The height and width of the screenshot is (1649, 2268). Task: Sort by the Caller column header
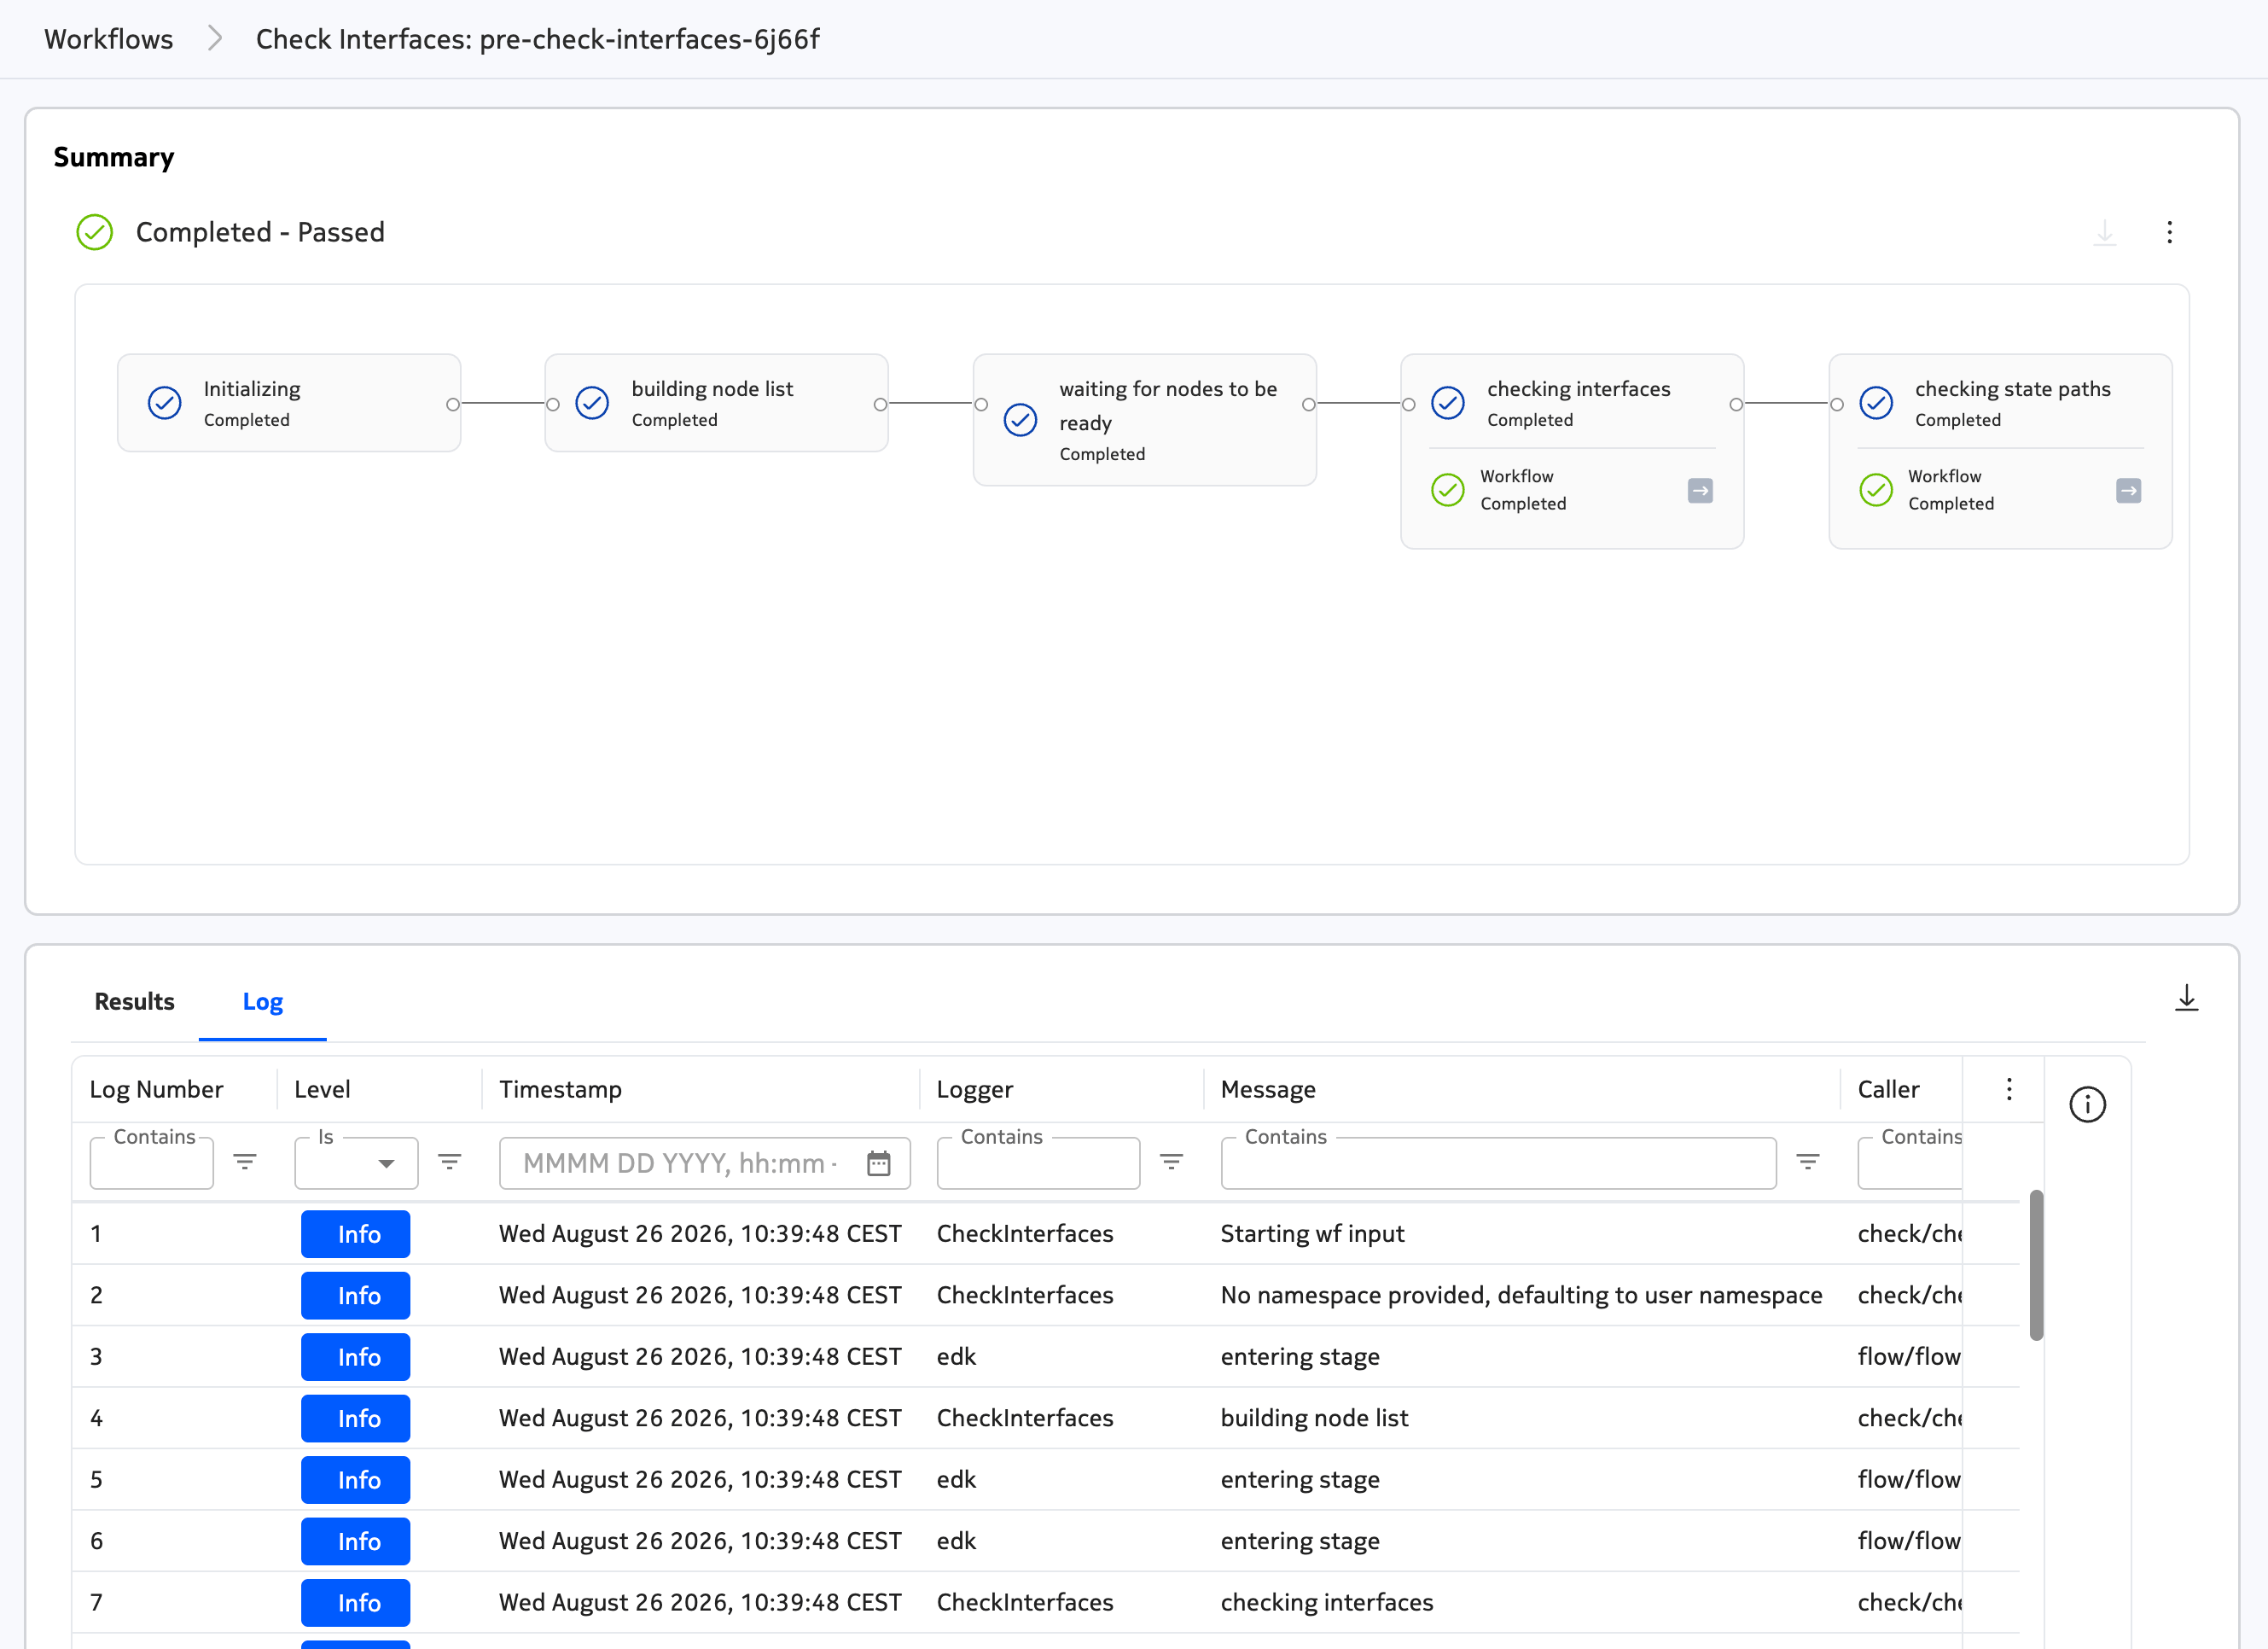click(x=1888, y=1089)
